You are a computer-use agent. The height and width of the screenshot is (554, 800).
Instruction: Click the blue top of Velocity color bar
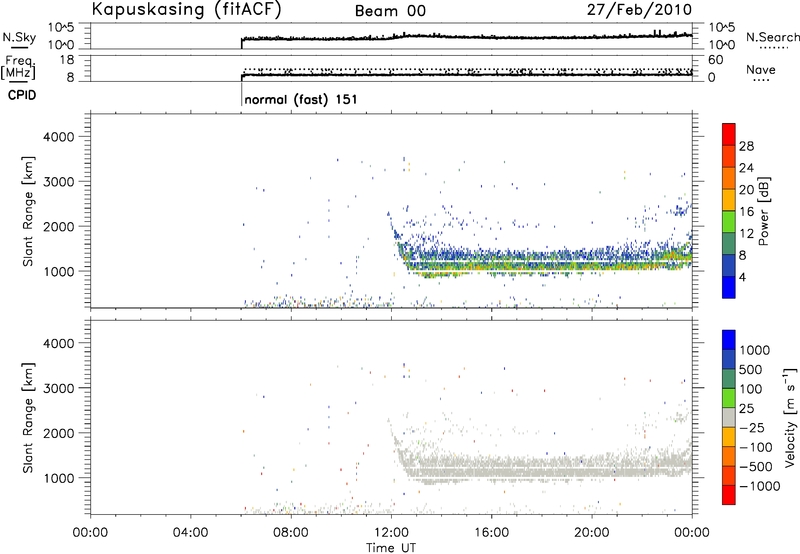point(729,340)
